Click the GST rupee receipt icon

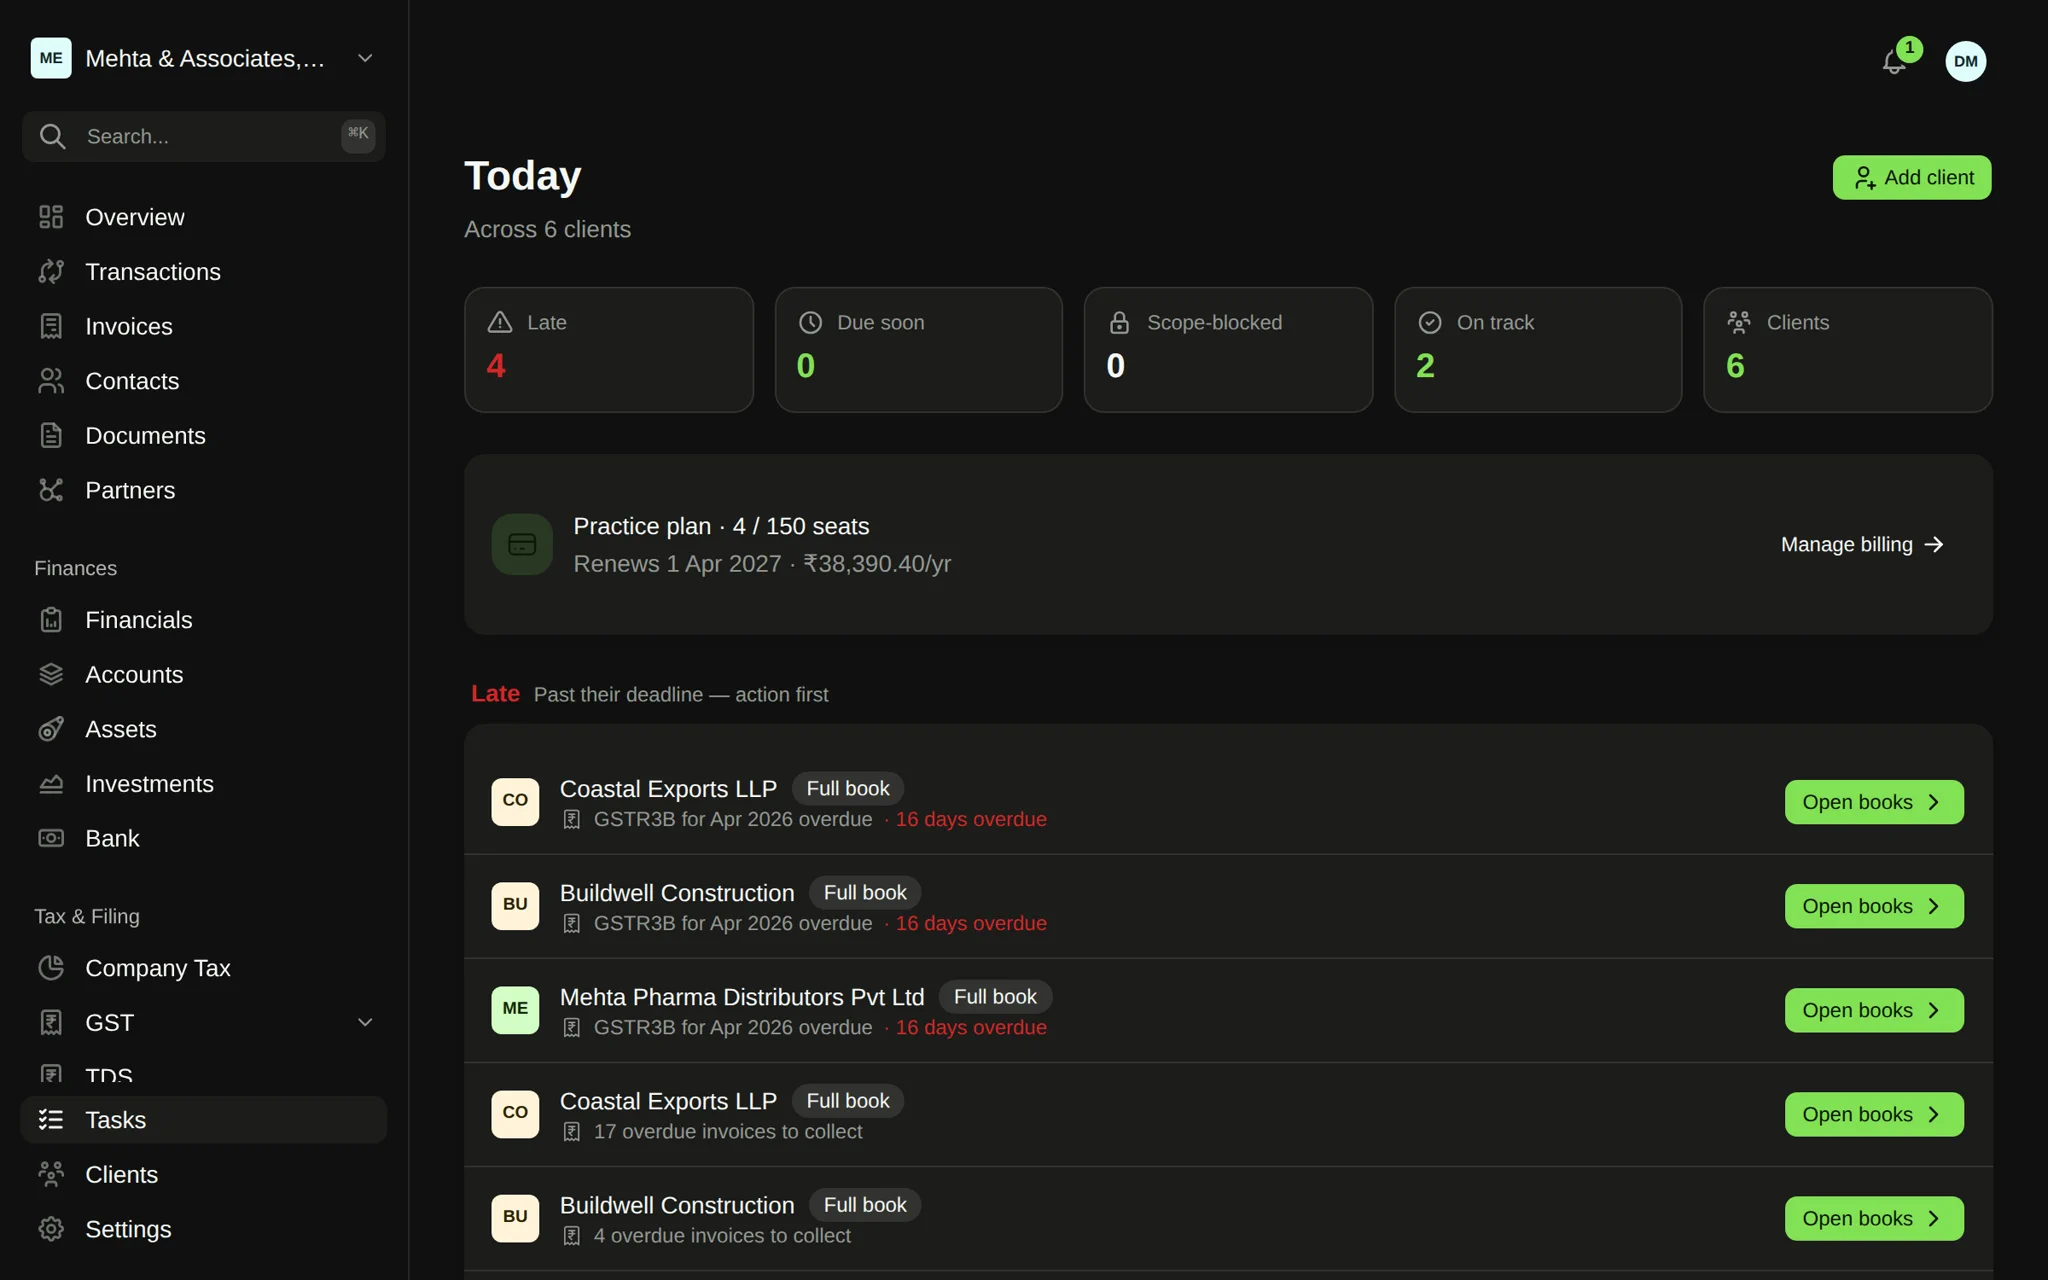[x=51, y=1023]
